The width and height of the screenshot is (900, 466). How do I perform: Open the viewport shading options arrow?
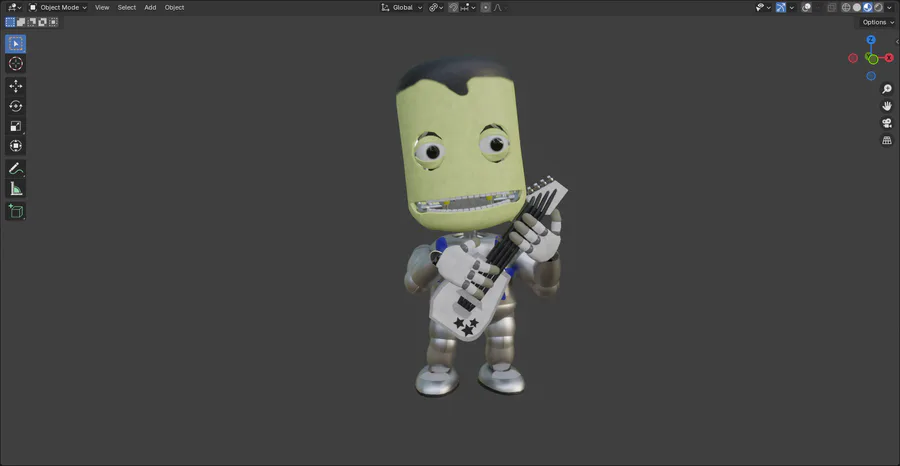[889, 7]
